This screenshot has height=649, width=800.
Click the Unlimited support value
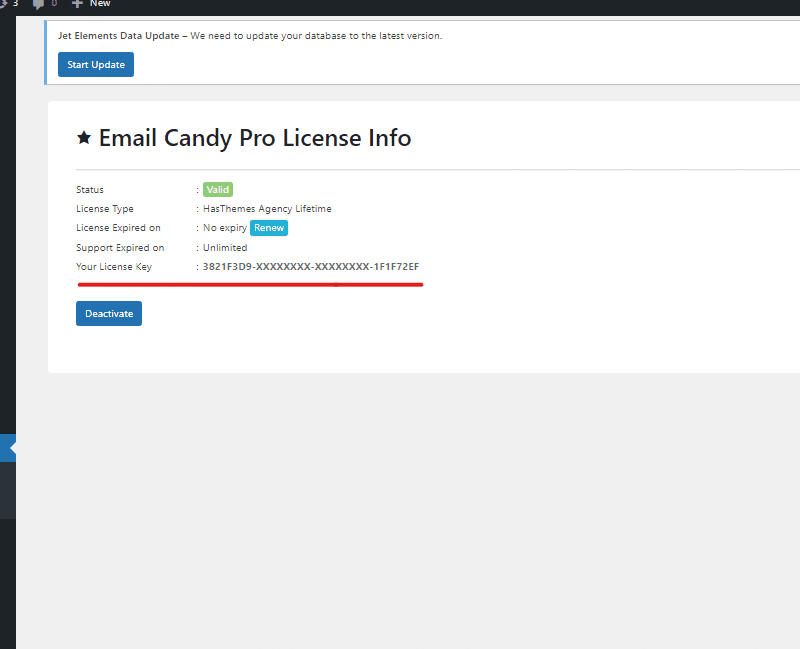(225, 247)
